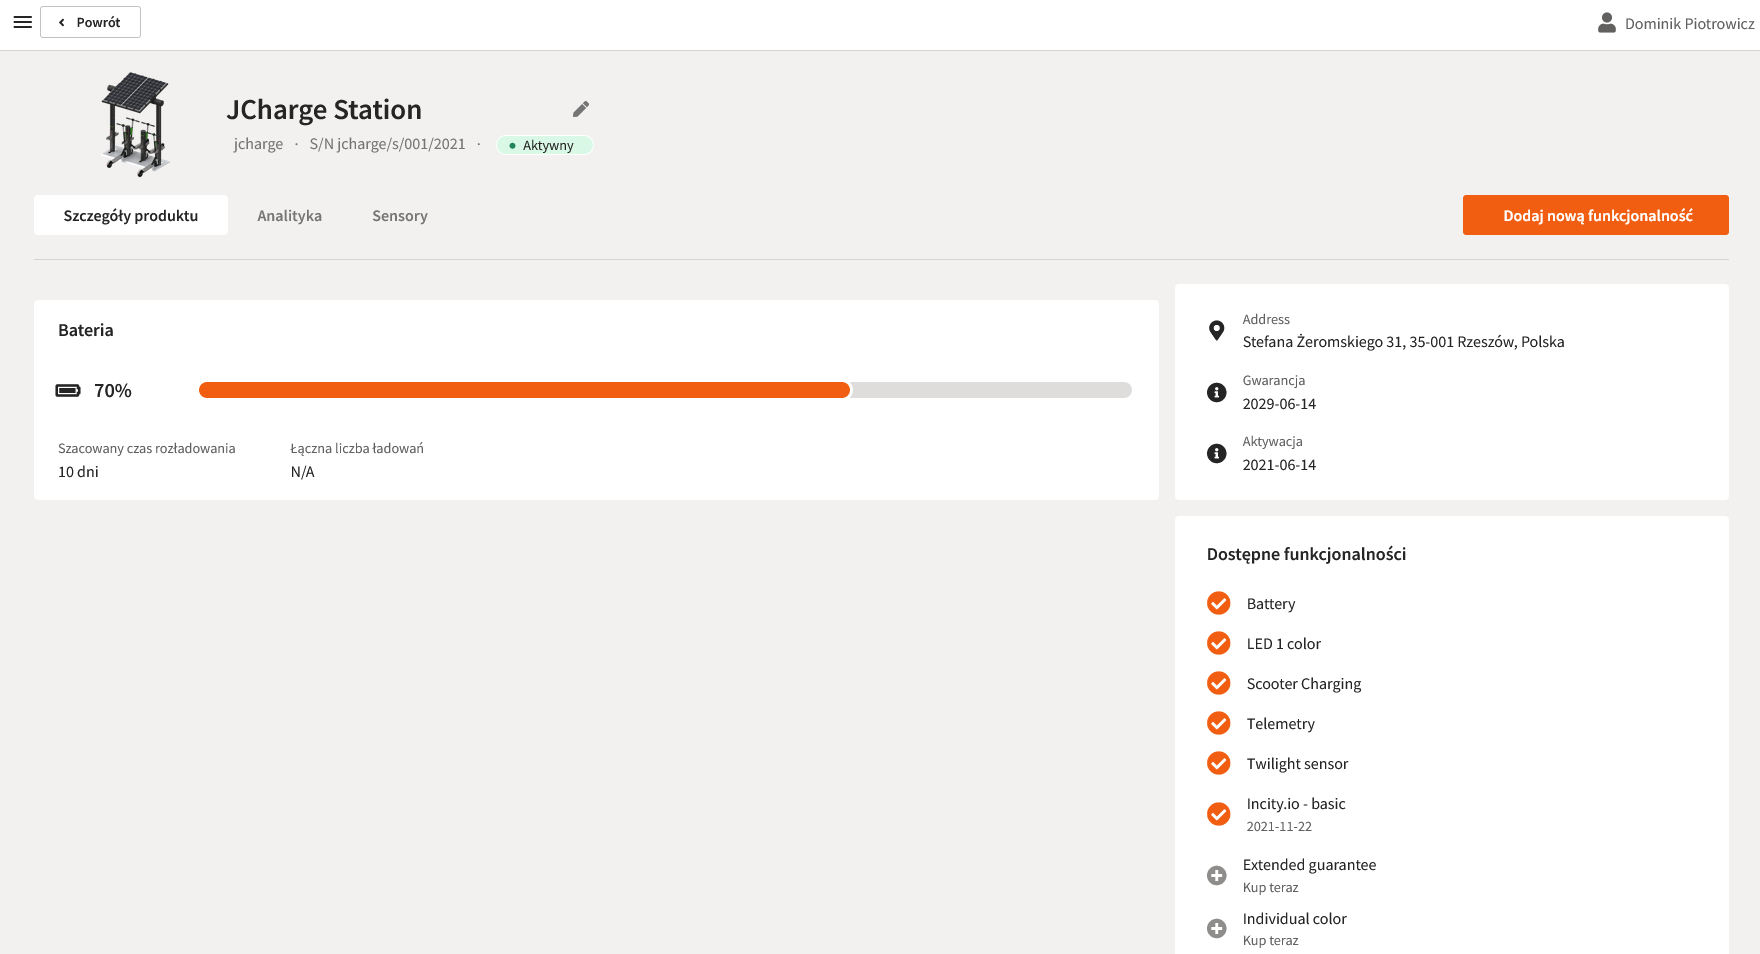
Task: Switch to the Analityka tab
Action: pyautogui.click(x=289, y=216)
